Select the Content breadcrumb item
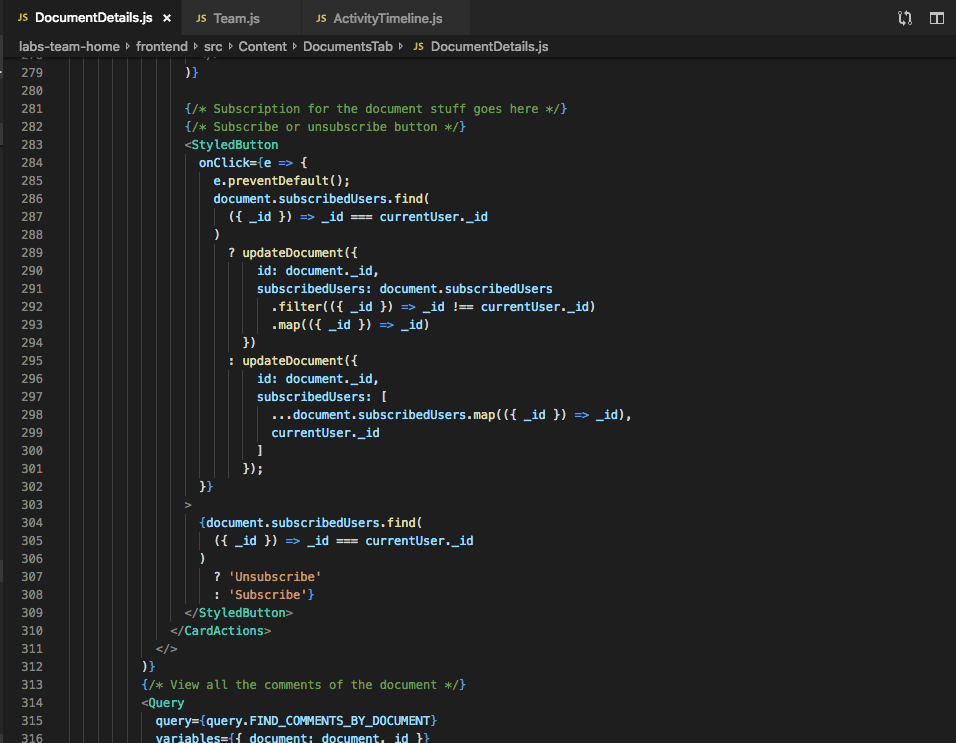Viewport: 956px width, 743px height. pos(262,47)
